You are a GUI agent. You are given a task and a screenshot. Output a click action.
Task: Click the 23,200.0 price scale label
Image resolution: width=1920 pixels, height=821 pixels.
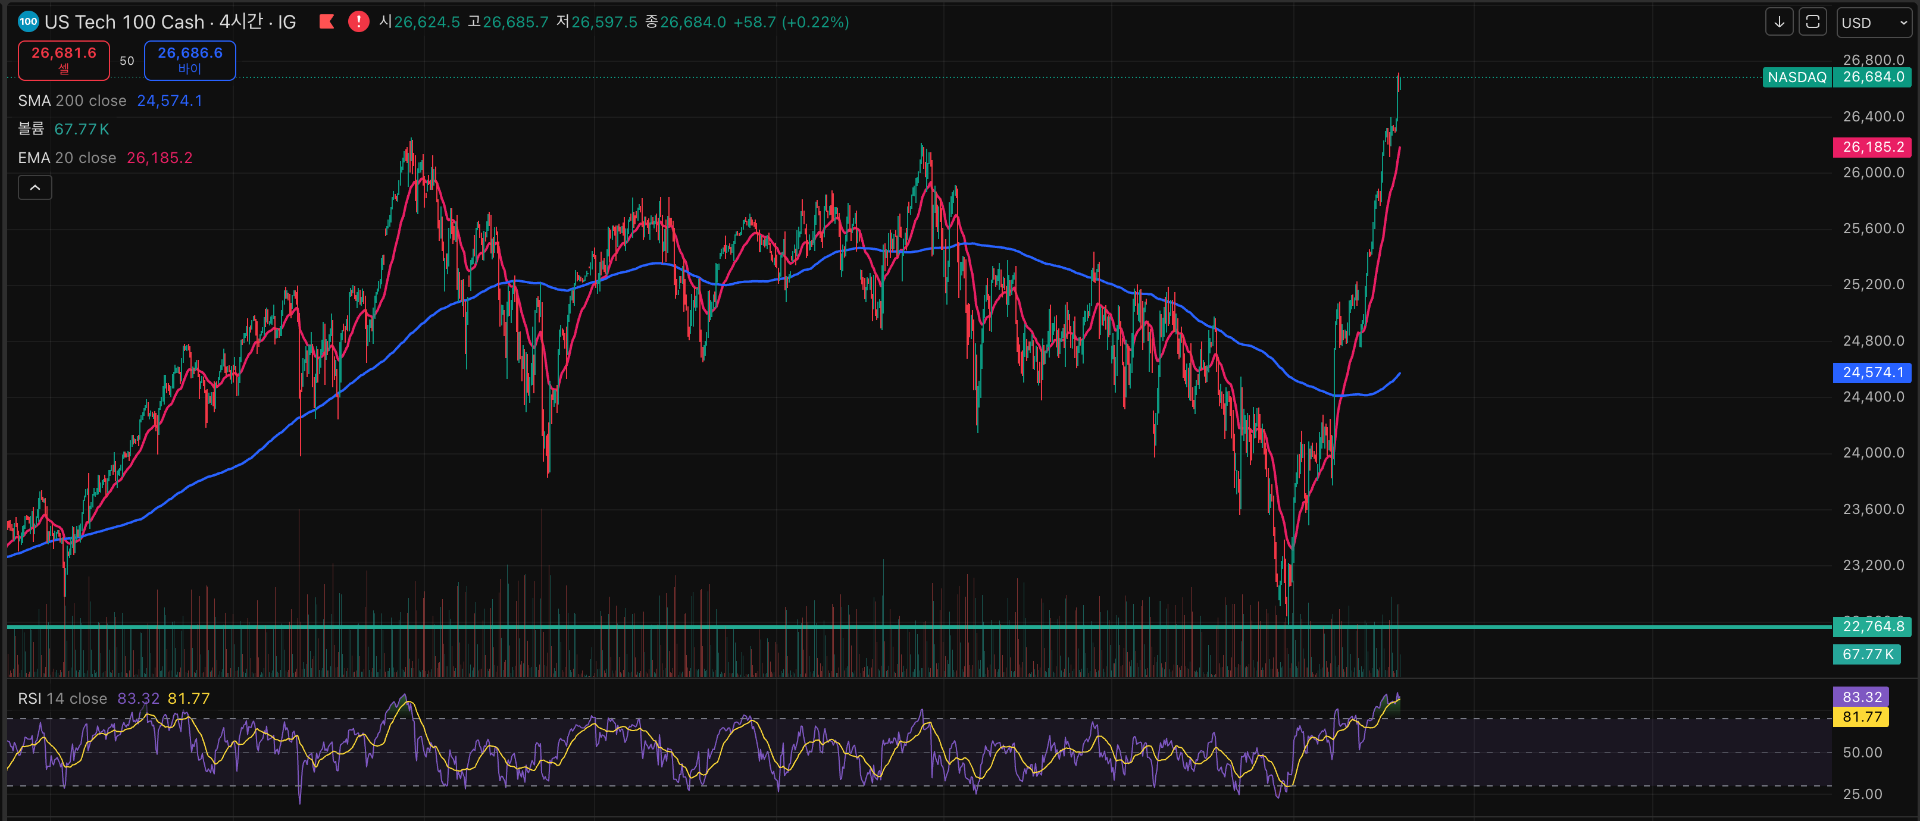point(1874,565)
